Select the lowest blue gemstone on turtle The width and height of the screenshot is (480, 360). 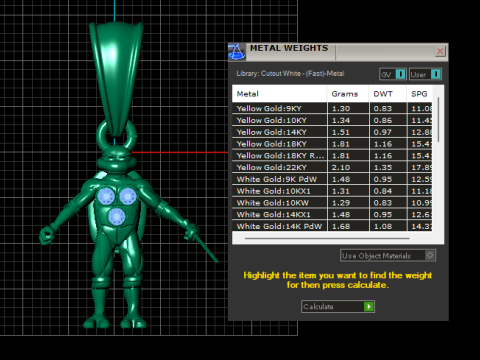coord(116,217)
